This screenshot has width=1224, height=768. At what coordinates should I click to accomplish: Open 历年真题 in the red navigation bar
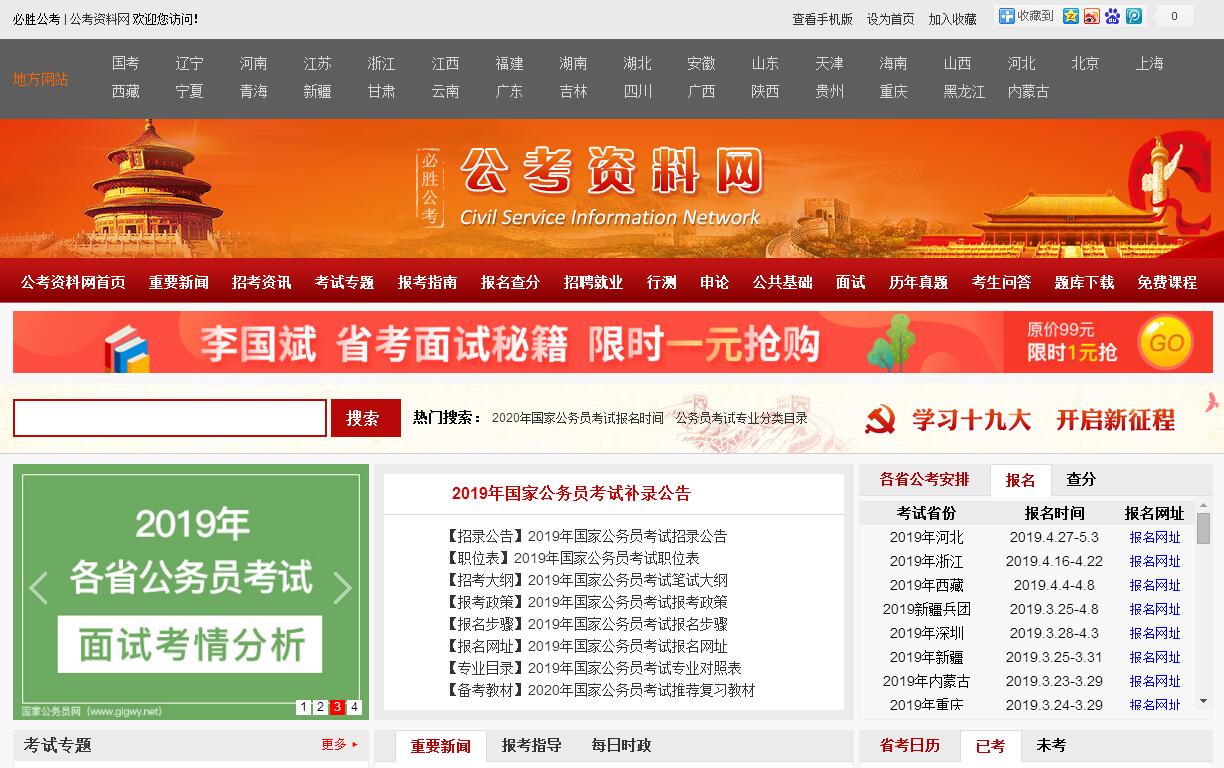tap(918, 282)
